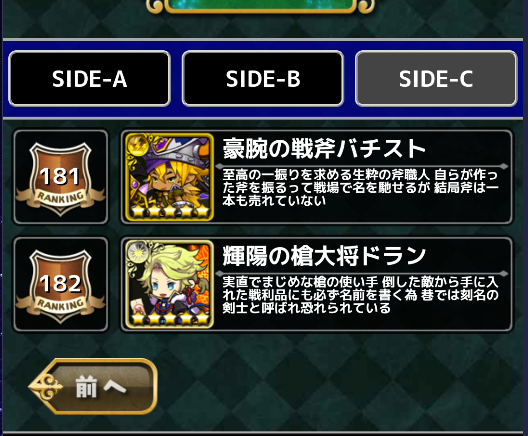The image size is (528, 436).
Task: Switch to the SIDE-B tab
Action: [x=263, y=78]
